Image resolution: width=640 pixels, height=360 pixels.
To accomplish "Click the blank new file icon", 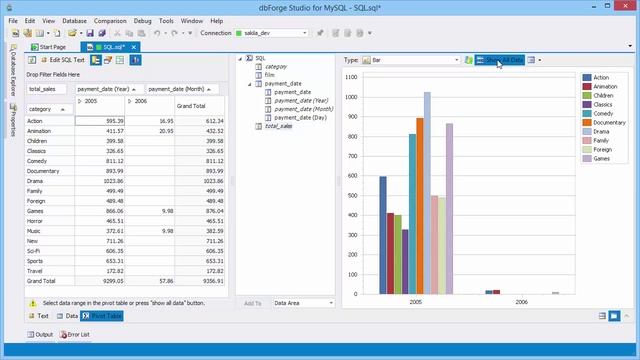I will click(57, 33).
